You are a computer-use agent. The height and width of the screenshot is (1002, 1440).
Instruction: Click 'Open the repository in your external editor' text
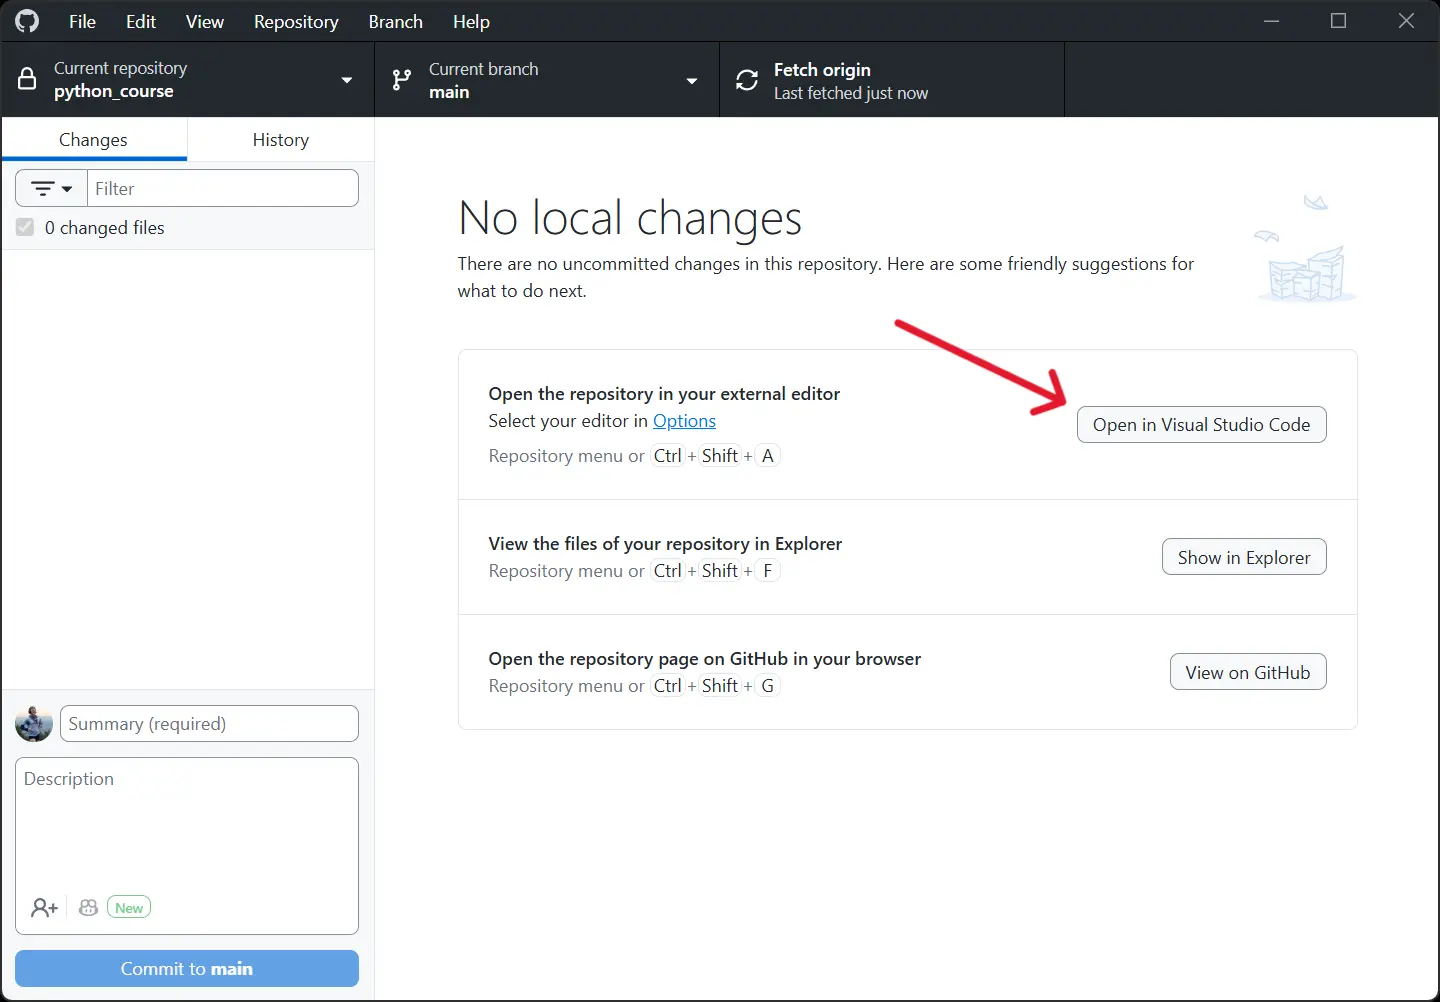point(664,394)
